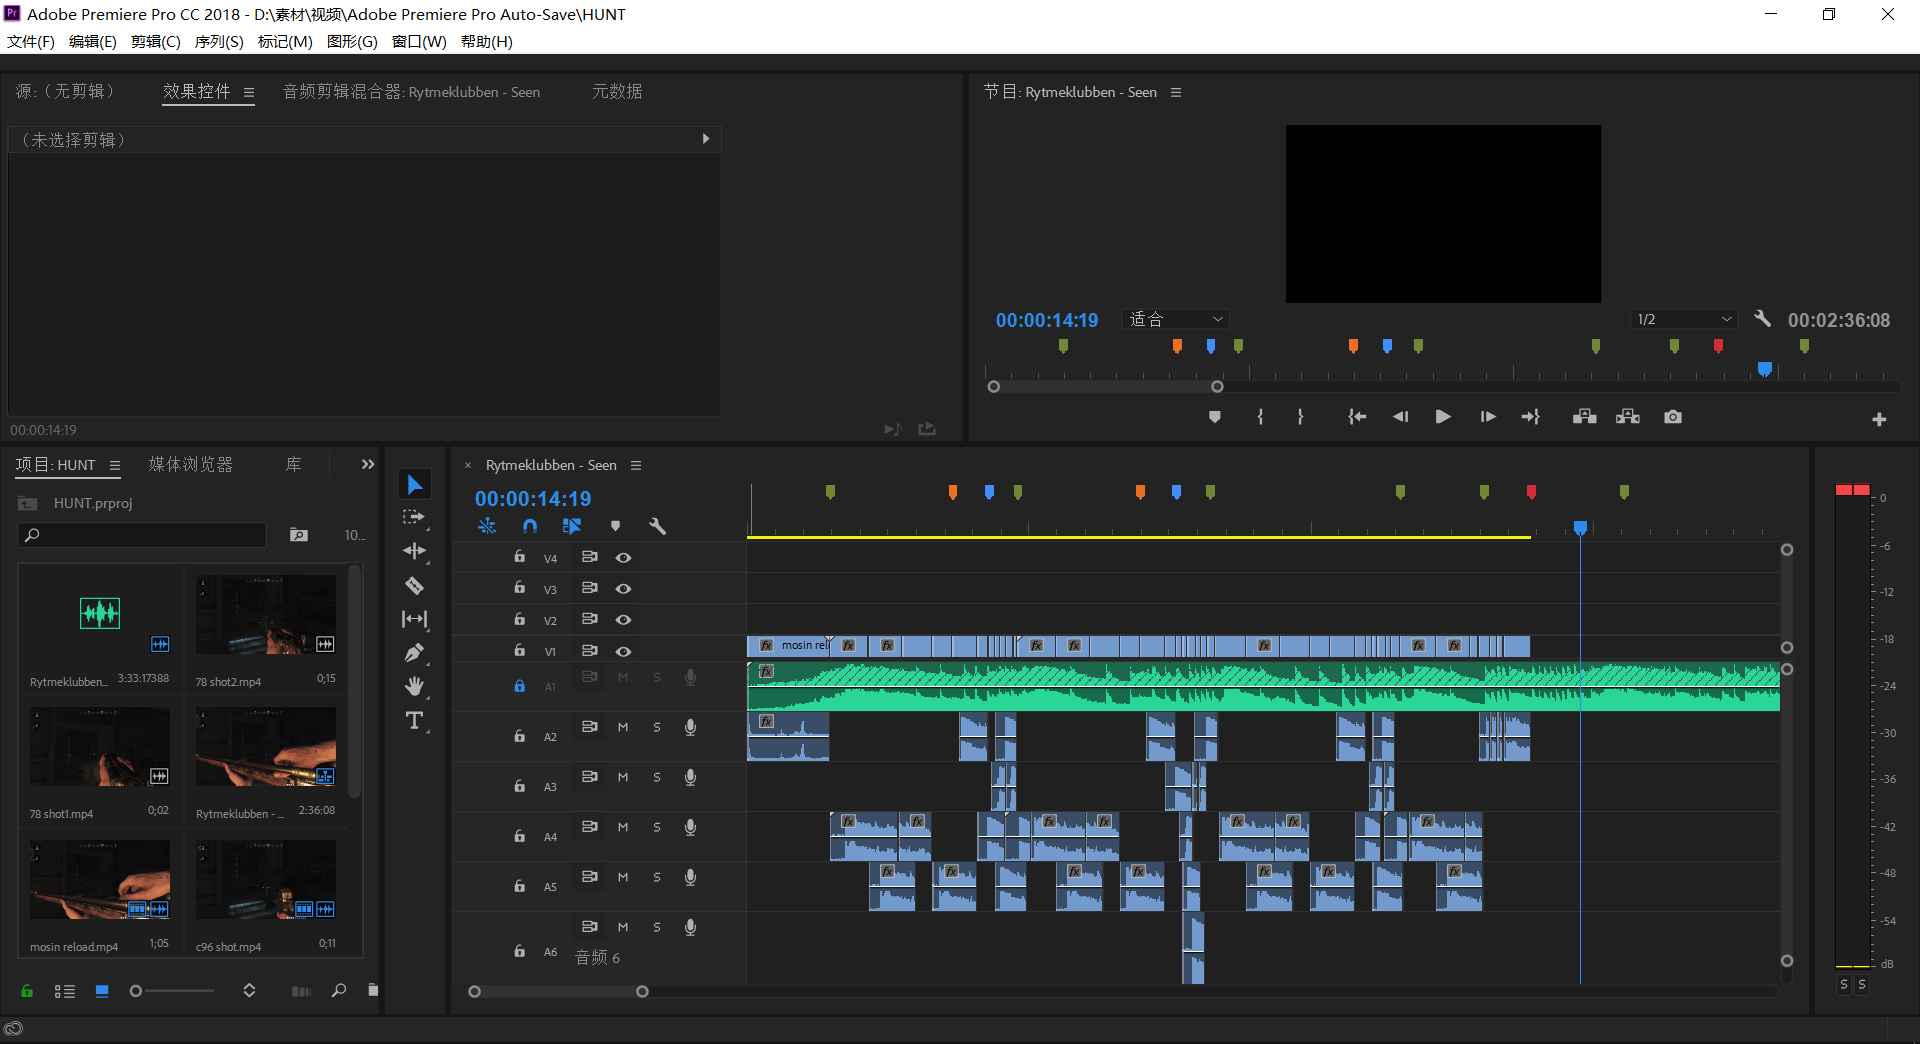The width and height of the screenshot is (1920, 1044).
Task: Select the Pen tool
Action: pos(414,653)
